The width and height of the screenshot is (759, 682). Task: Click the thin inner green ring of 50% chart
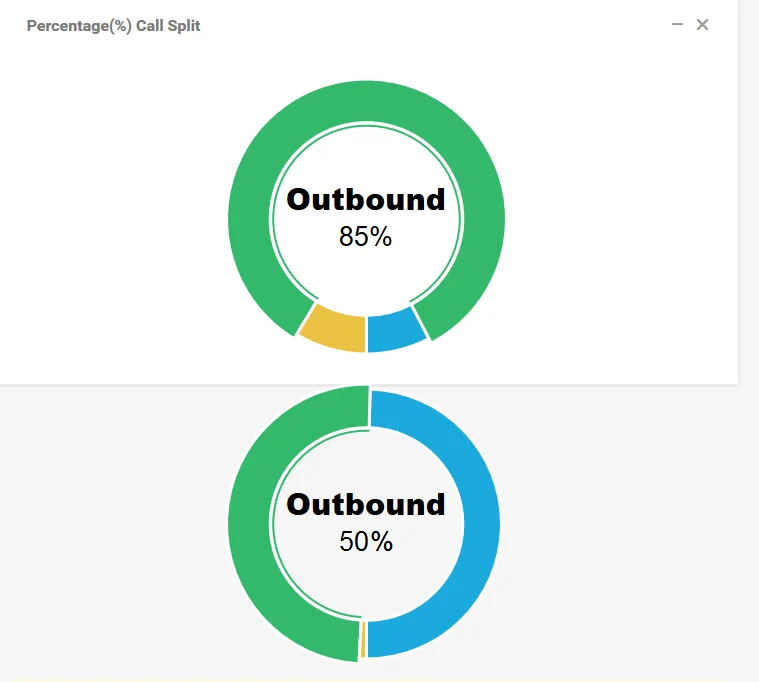coord(274,524)
